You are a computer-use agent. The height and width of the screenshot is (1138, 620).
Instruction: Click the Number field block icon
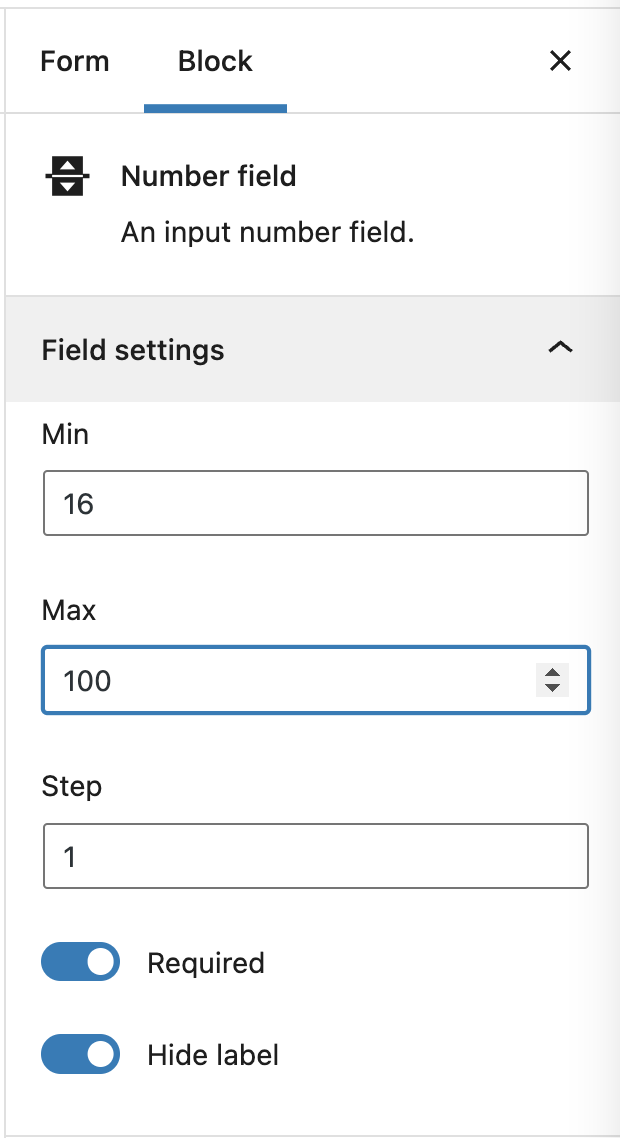pyautogui.click(x=68, y=176)
